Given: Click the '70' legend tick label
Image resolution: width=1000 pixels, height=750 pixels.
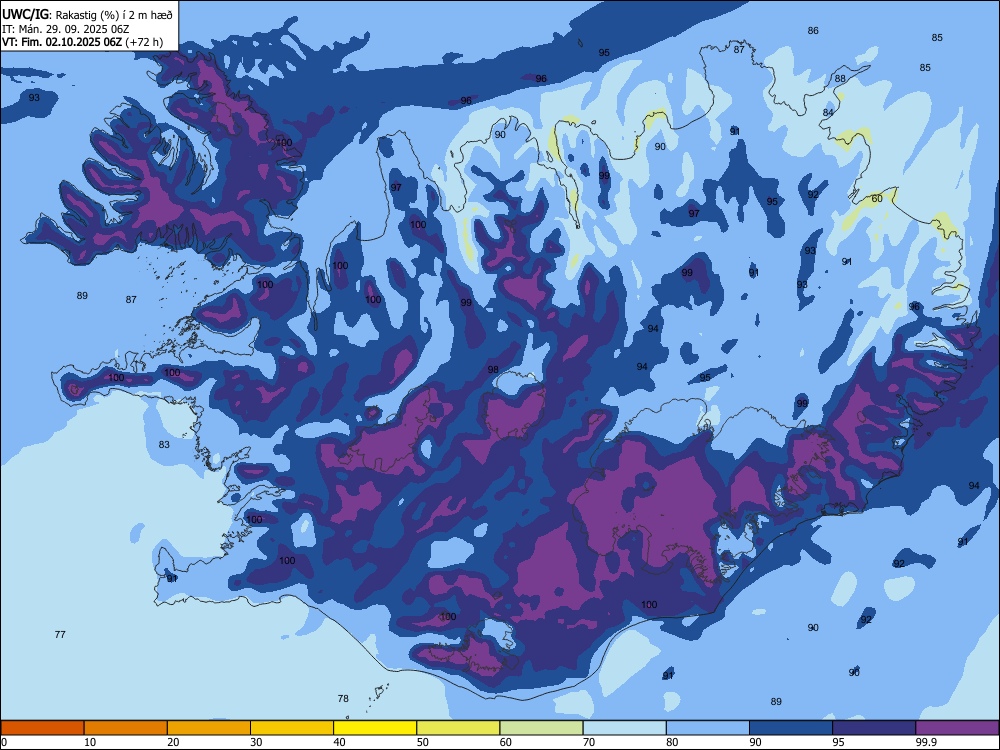Looking at the screenshot, I should point(589,742).
